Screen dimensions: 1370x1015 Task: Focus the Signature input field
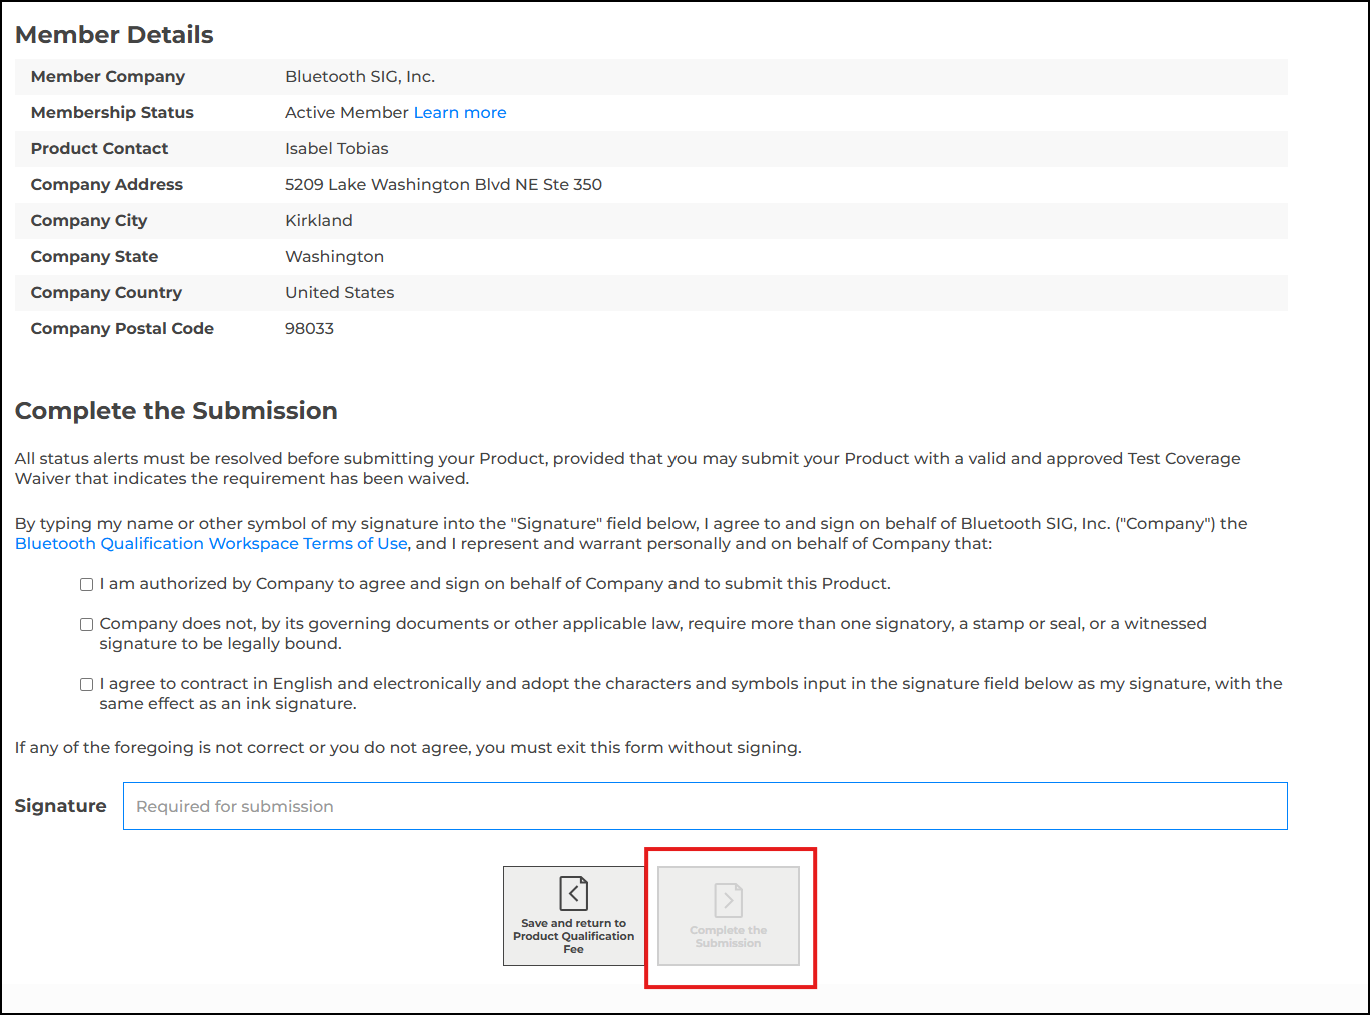[705, 806]
